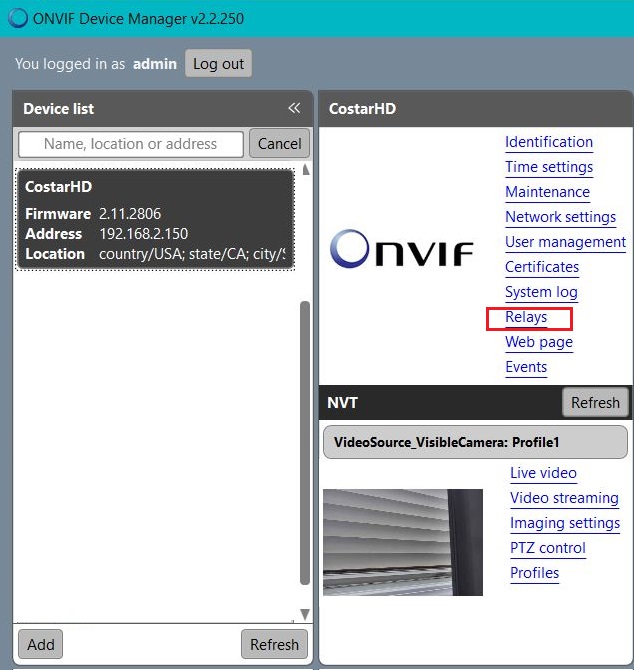The height and width of the screenshot is (670, 634).
Task: Select the CostarHD device entry
Action: (x=155, y=220)
